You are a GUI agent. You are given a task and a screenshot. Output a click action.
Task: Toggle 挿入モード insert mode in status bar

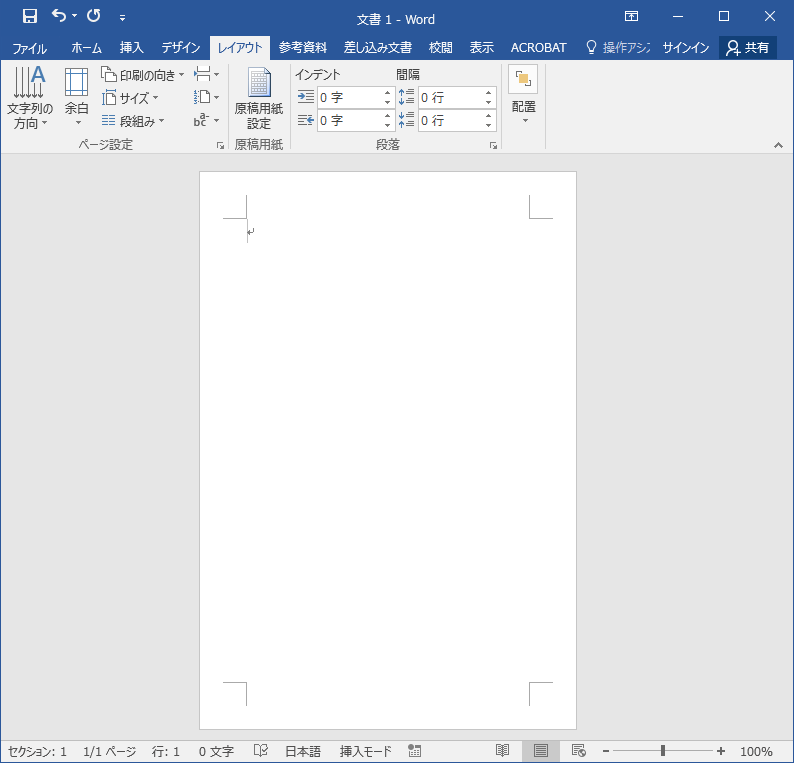tap(366, 751)
